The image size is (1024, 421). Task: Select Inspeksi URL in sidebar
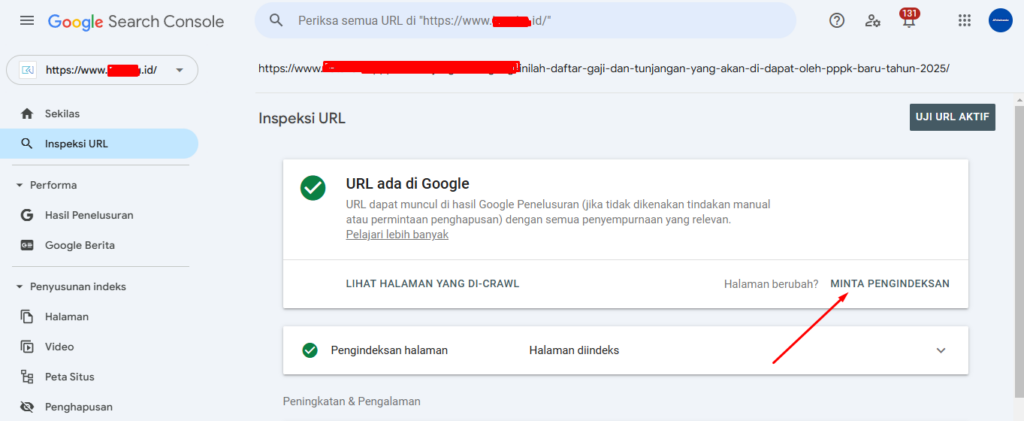point(99,144)
